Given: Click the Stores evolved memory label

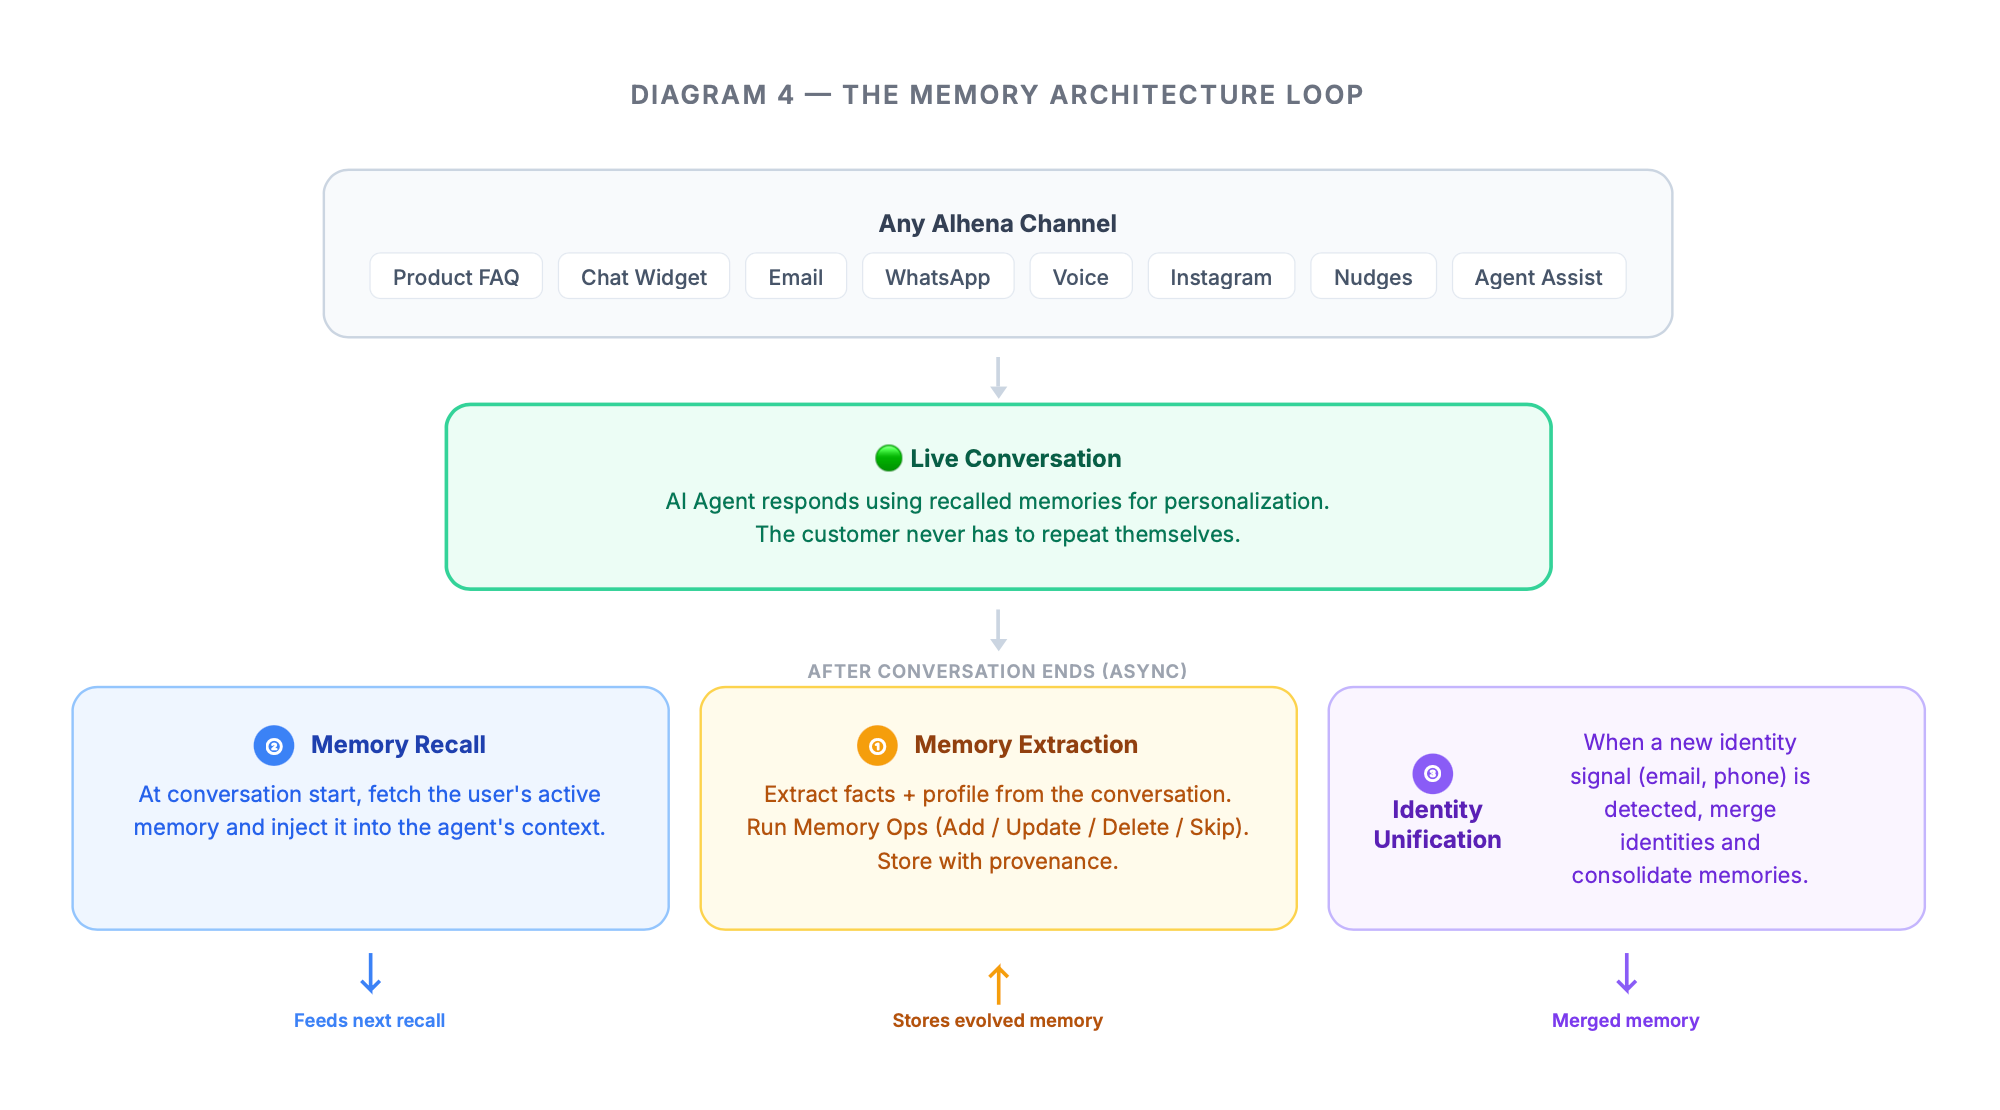Looking at the screenshot, I should [998, 1020].
